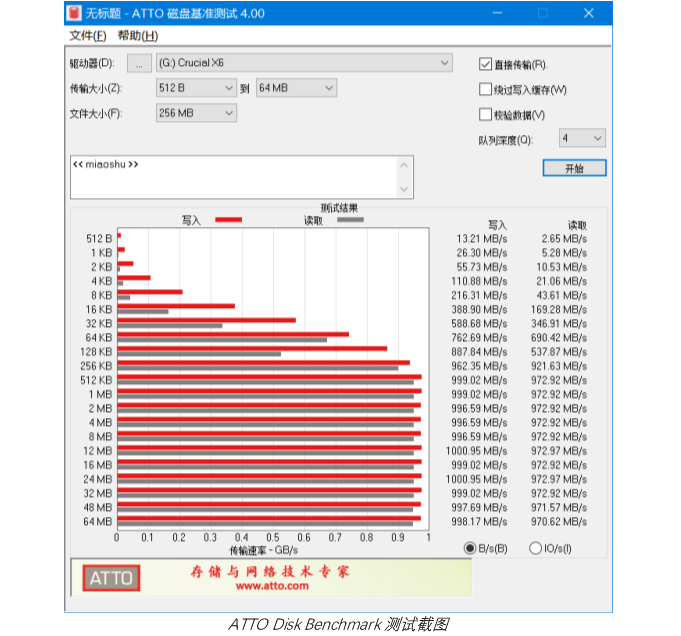Viewport: 681px width, 636px height.
Task: Click into the miaoshu description text box
Action: (x=235, y=177)
